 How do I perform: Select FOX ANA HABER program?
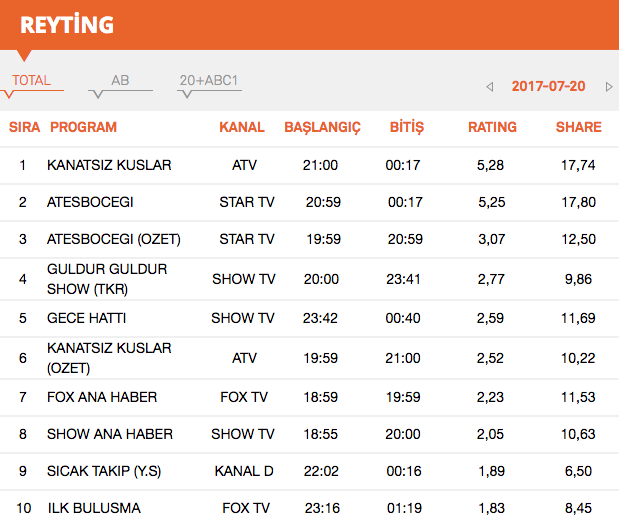click(x=102, y=397)
